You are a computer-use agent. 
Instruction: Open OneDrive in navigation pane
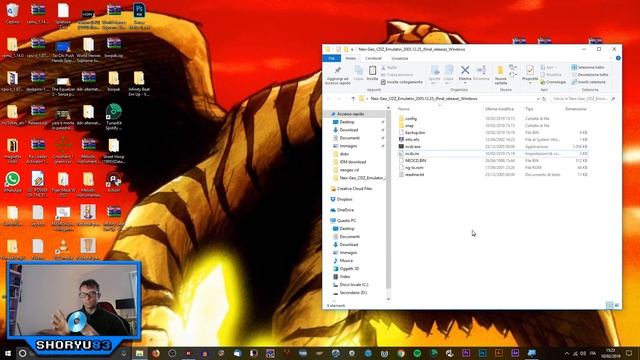click(x=345, y=210)
